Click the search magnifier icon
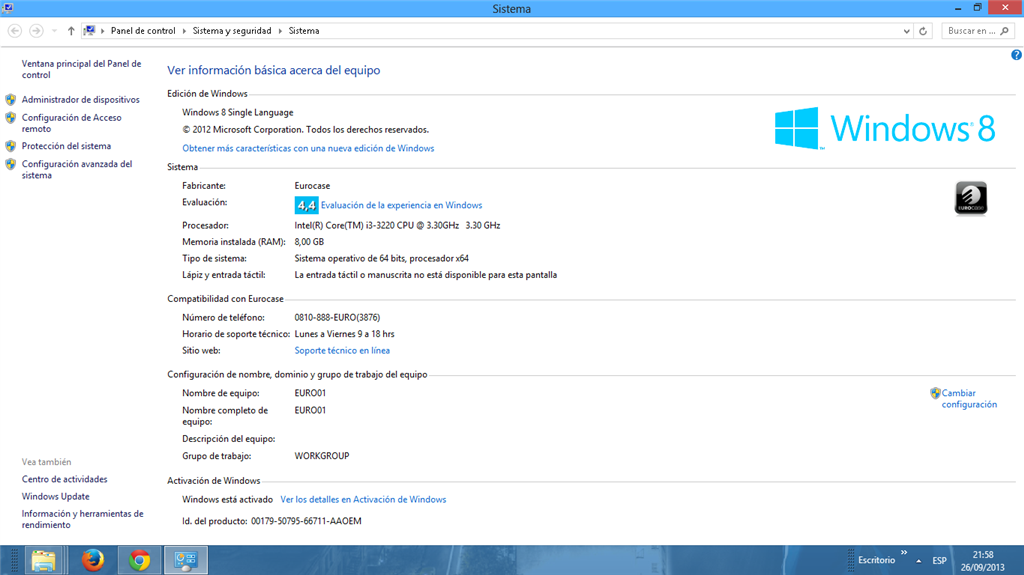Image resolution: width=1024 pixels, height=575 pixels. point(1005,31)
